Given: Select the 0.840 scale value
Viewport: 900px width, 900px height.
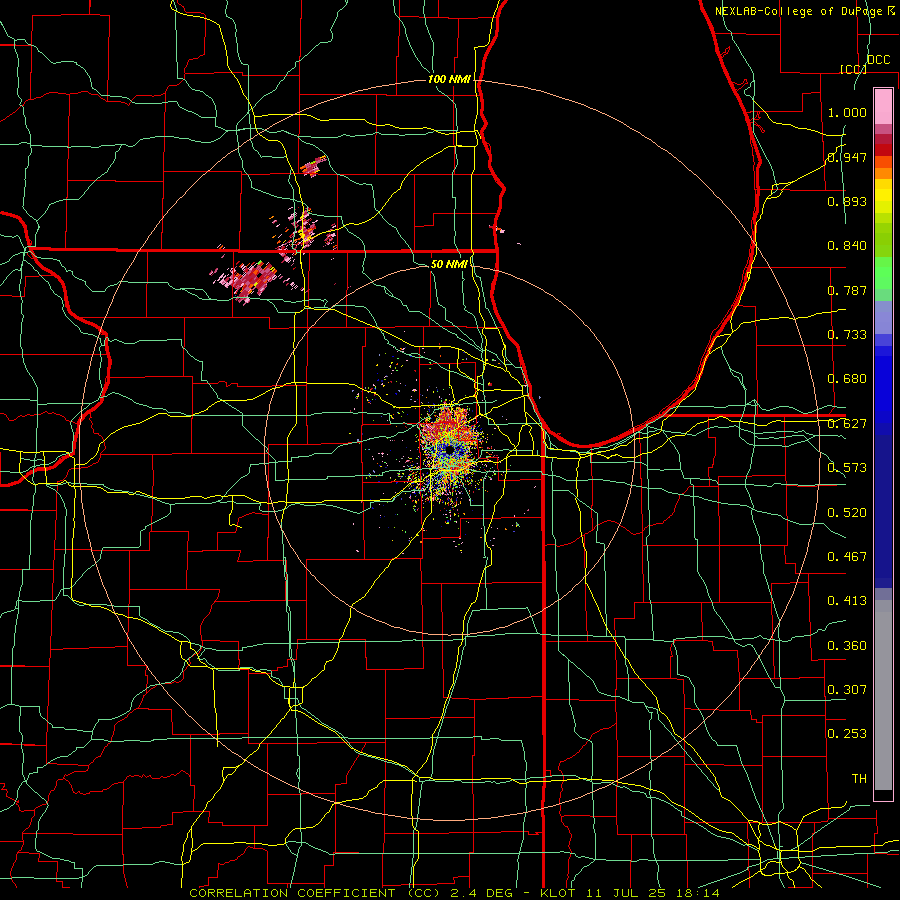Looking at the screenshot, I should tap(847, 246).
